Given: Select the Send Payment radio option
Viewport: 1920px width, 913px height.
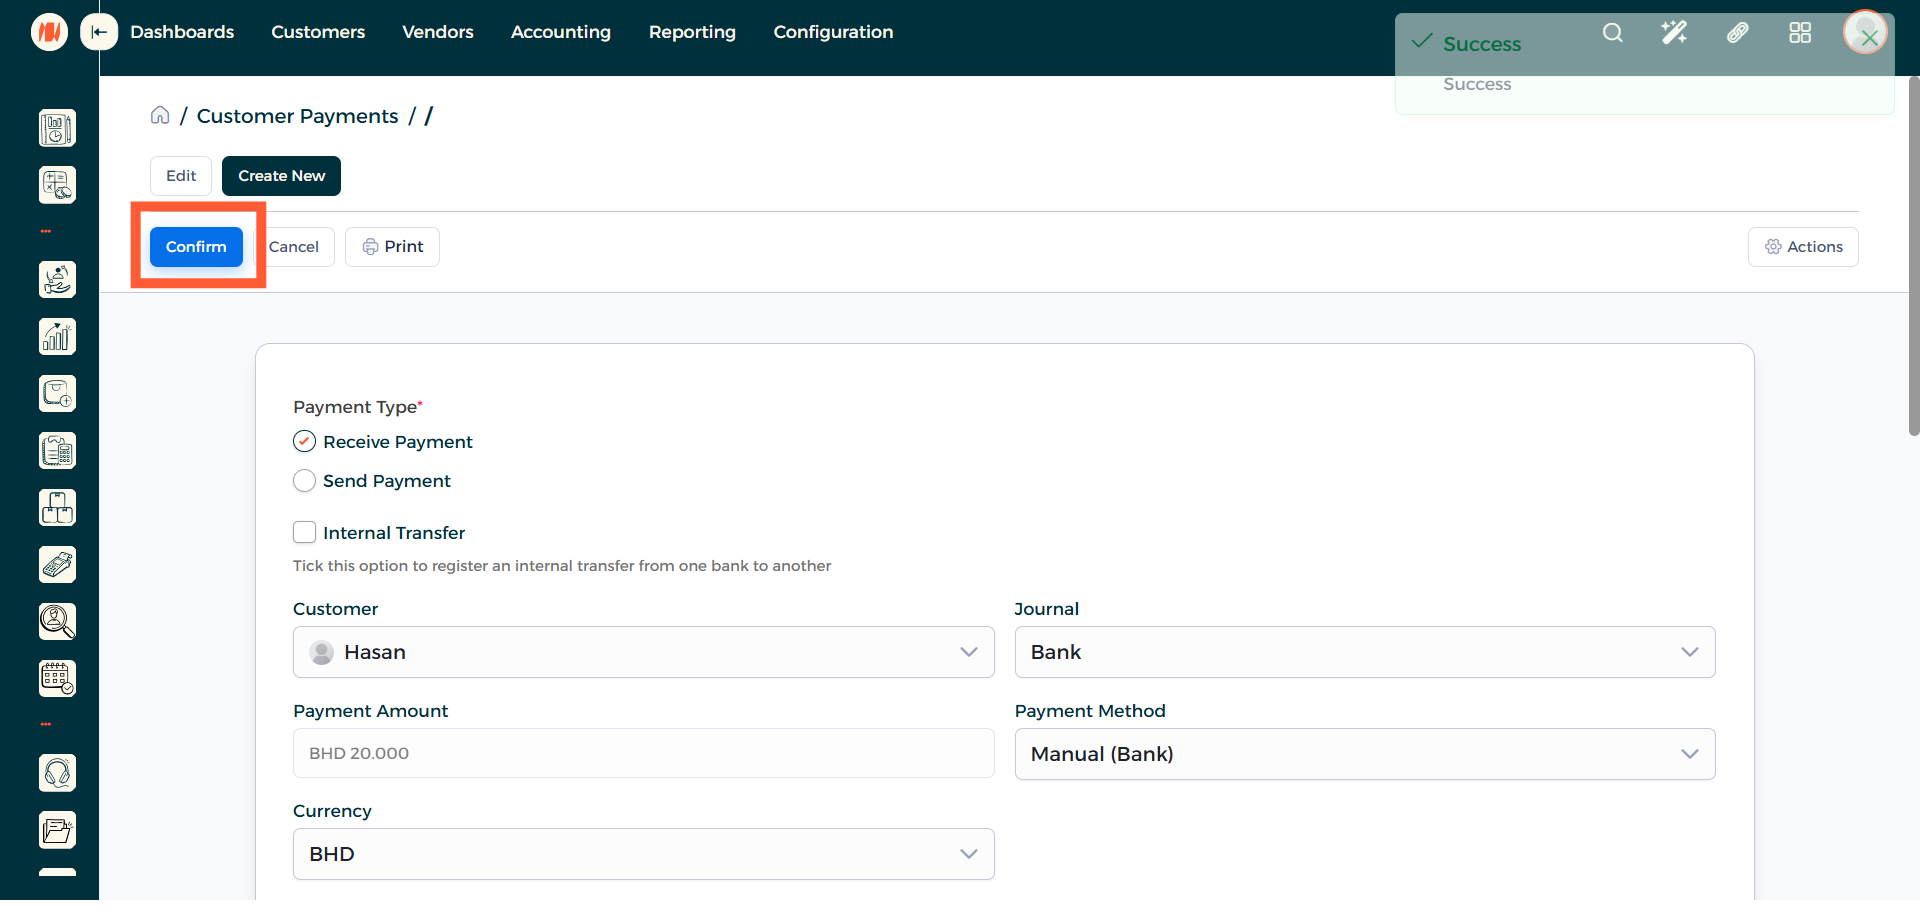Looking at the screenshot, I should (305, 481).
